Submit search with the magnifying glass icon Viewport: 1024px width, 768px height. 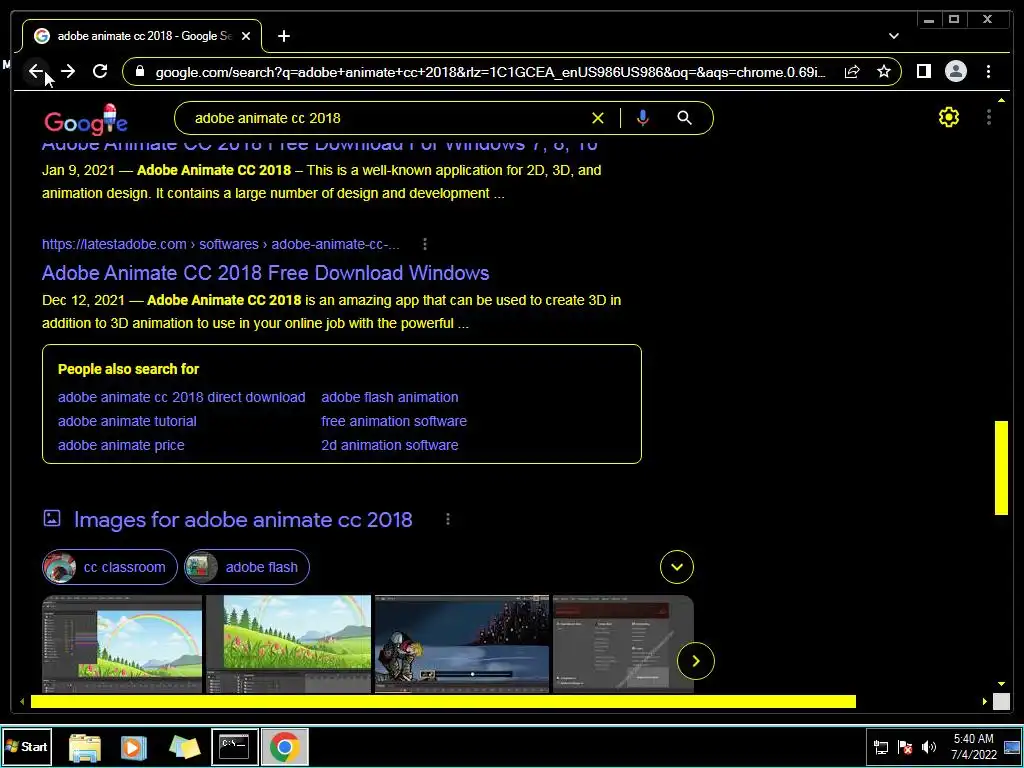[x=684, y=118]
